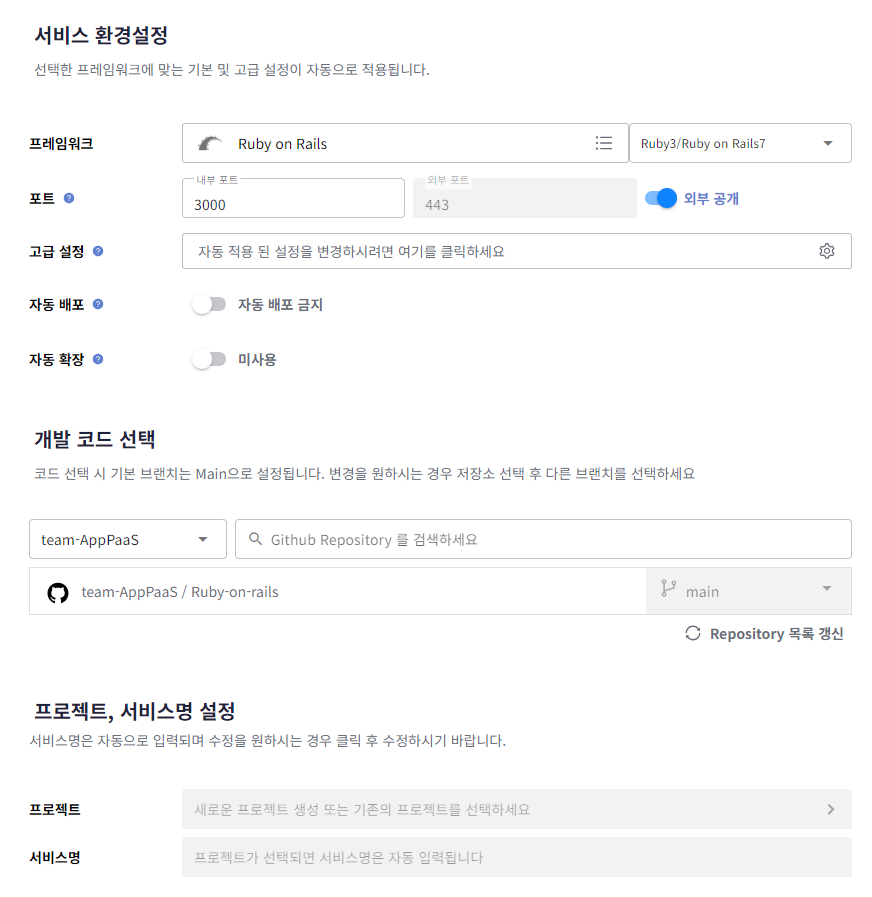Click the gear icon in advanced settings
This screenshot has height=897, width=872.
coord(827,251)
